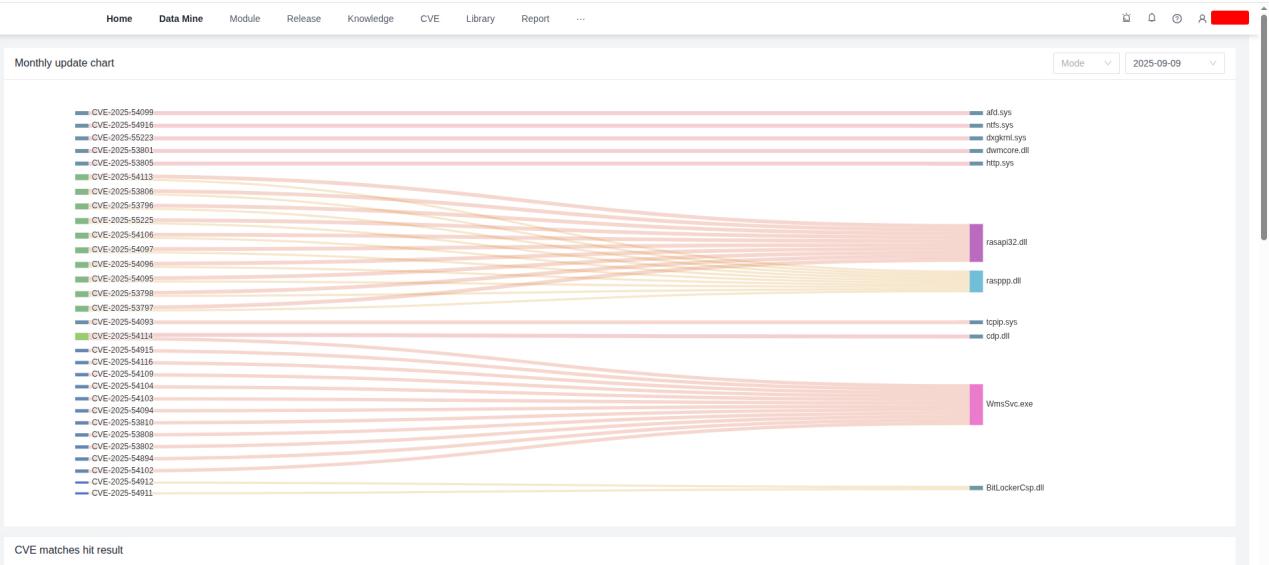Go to the Knowledge menu
Screen dimensions: 1269x565
tap(370, 18)
